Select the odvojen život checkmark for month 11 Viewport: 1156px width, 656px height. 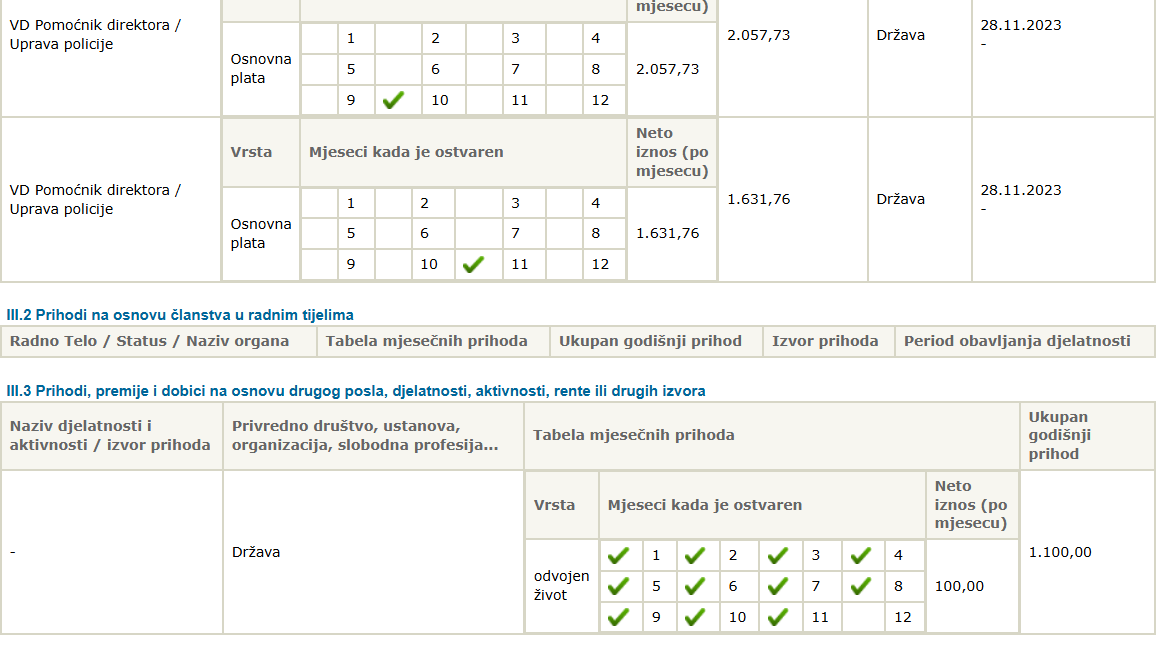click(x=777, y=617)
